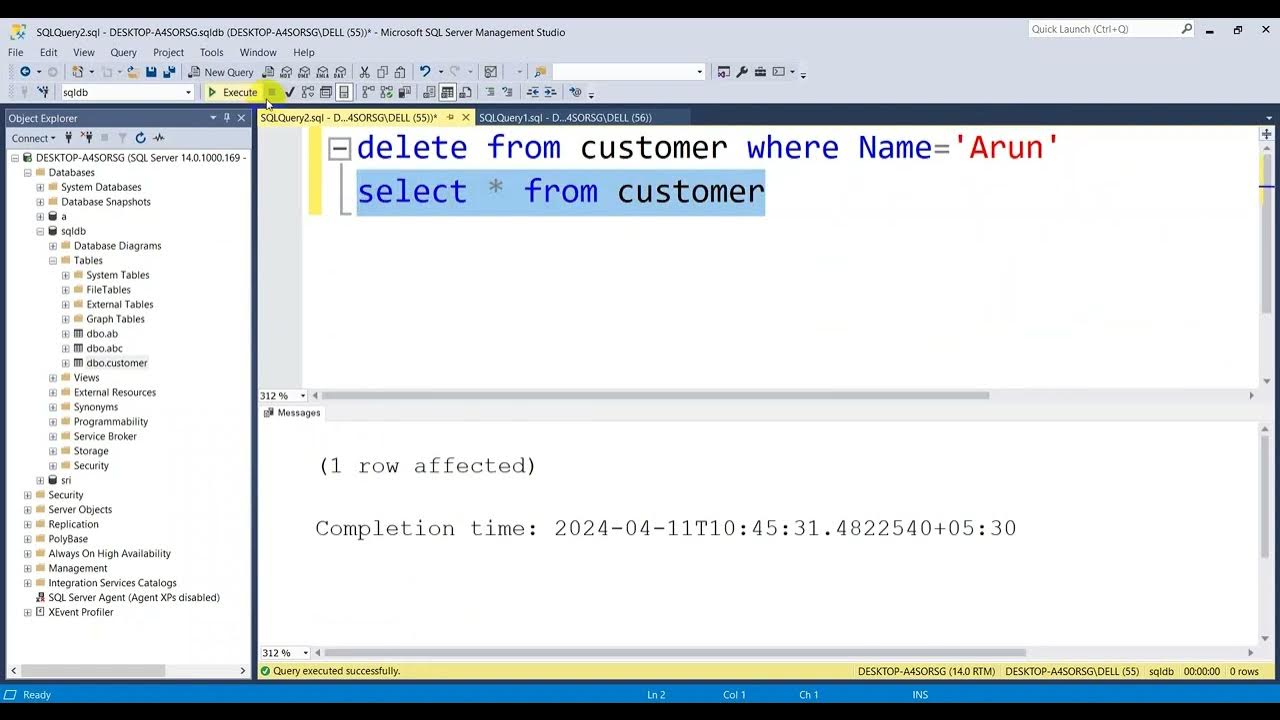Click the New Query button

tap(221, 72)
